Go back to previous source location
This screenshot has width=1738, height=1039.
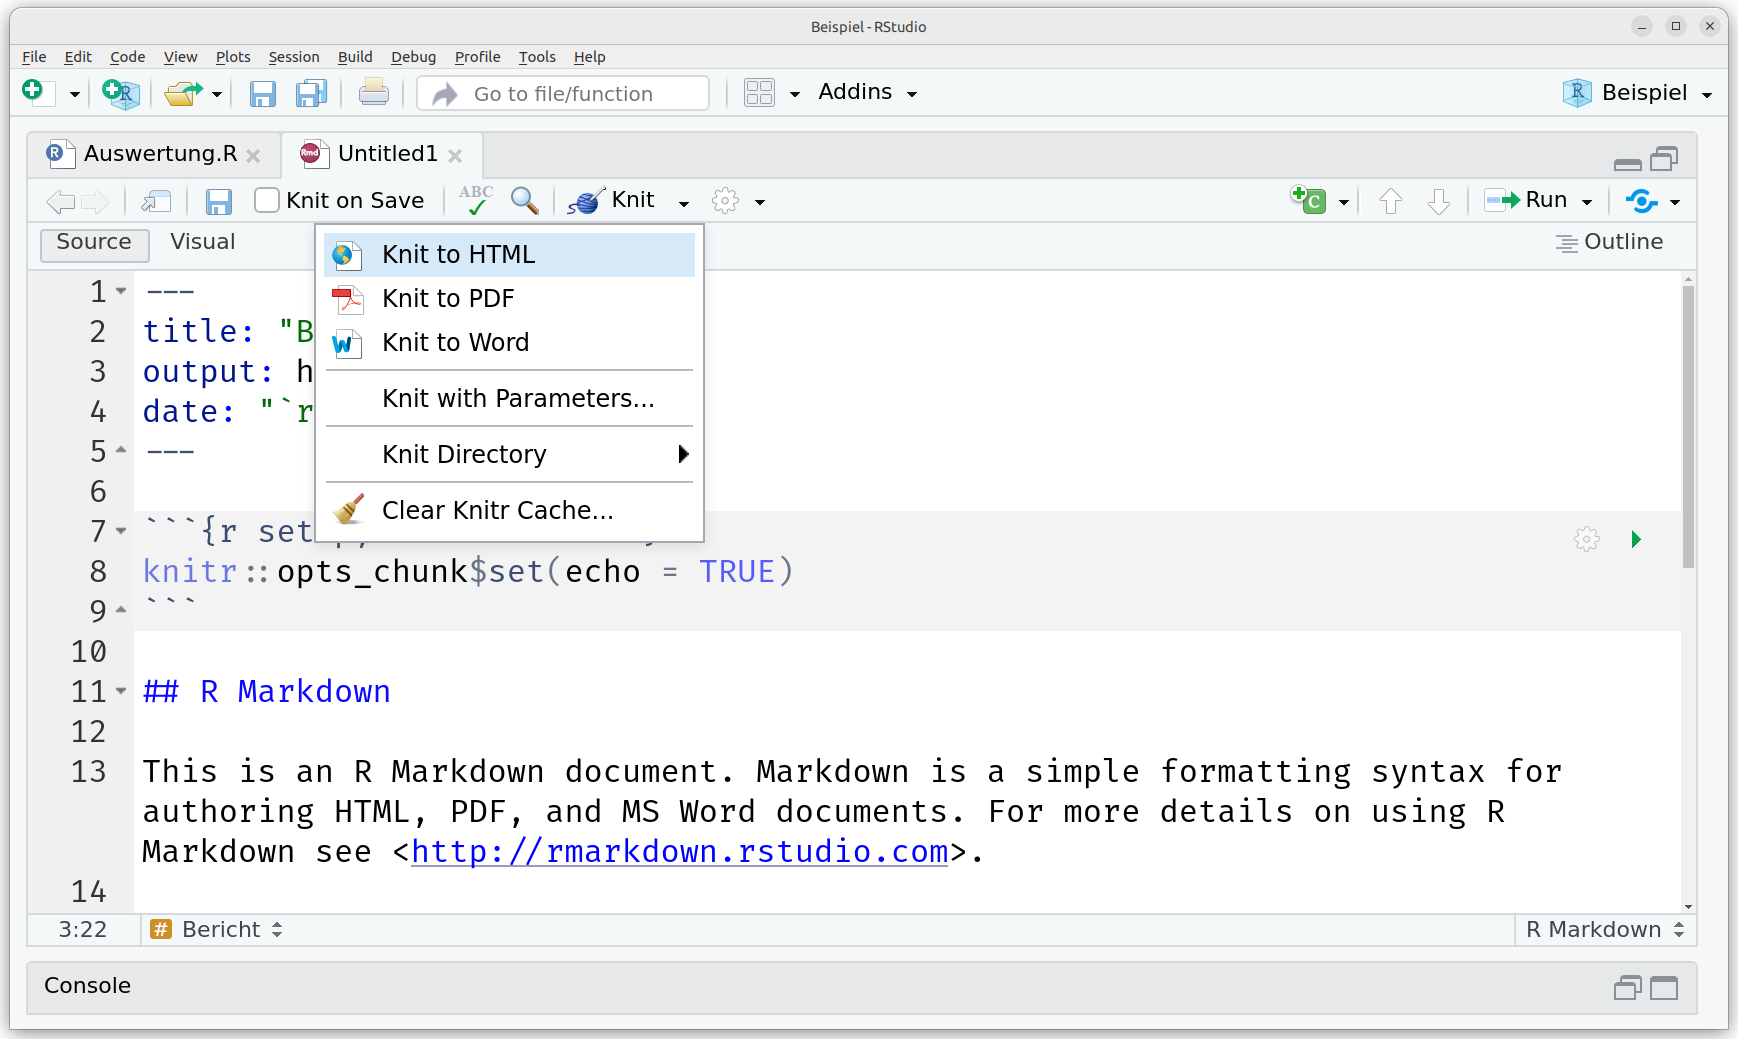[x=61, y=201]
